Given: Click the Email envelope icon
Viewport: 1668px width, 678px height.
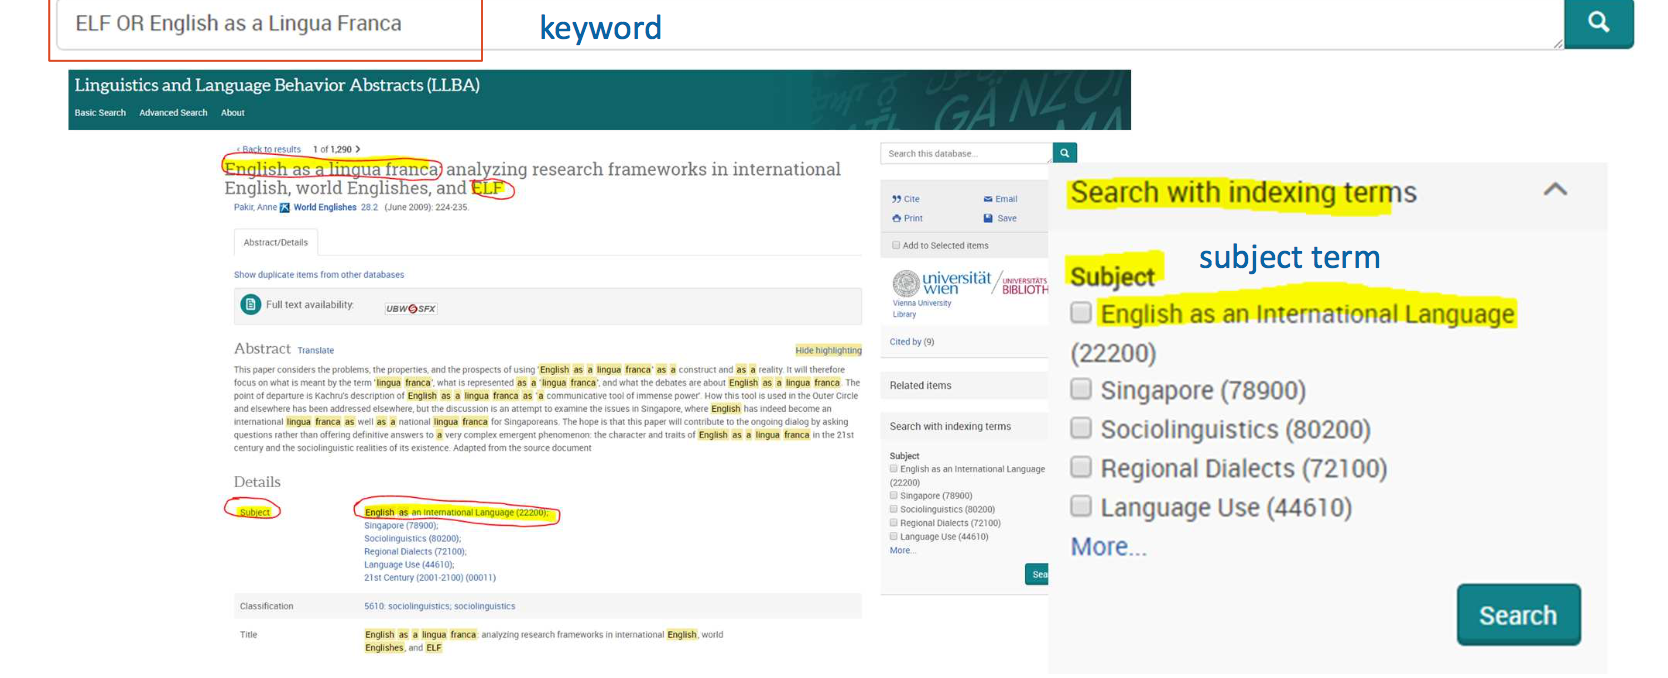Looking at the screenshot, I should 988,199.
